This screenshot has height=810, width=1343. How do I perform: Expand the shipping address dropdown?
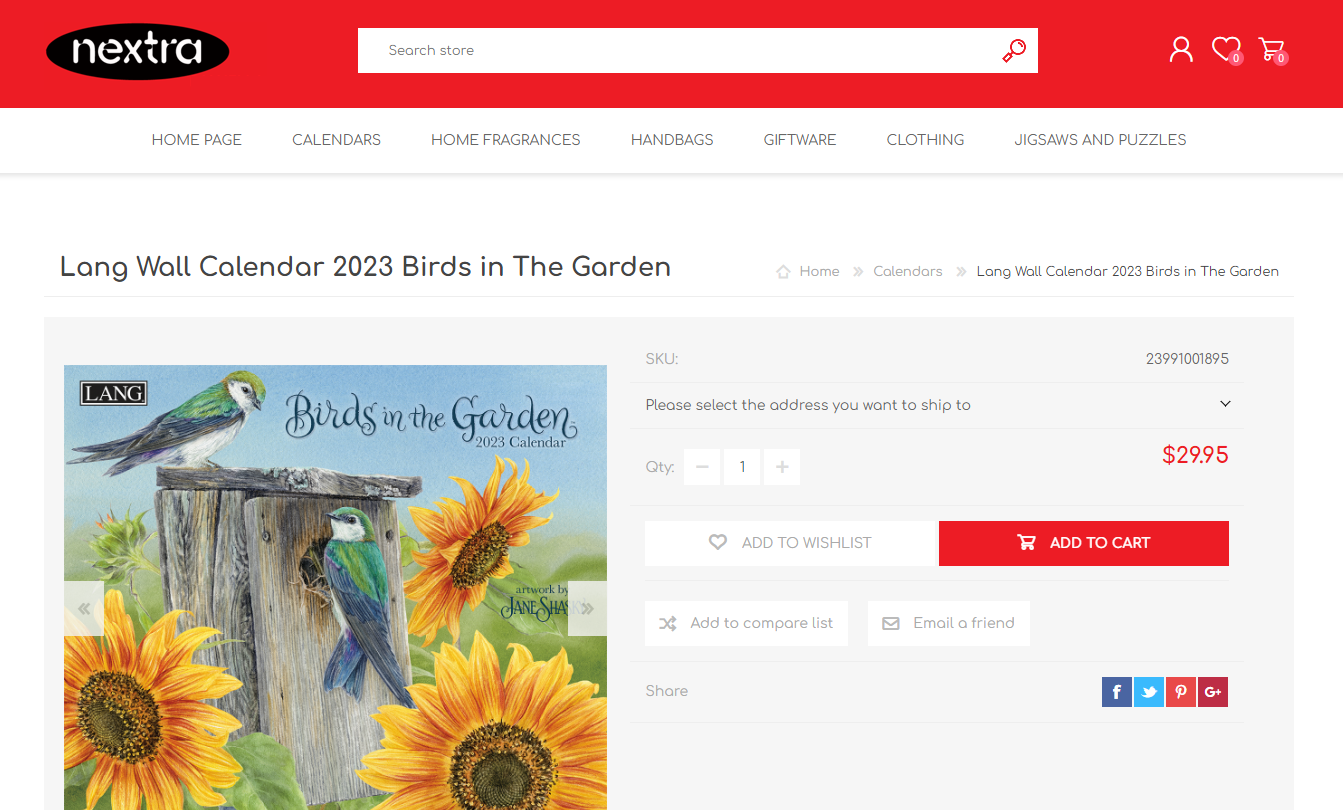(938, 405)
